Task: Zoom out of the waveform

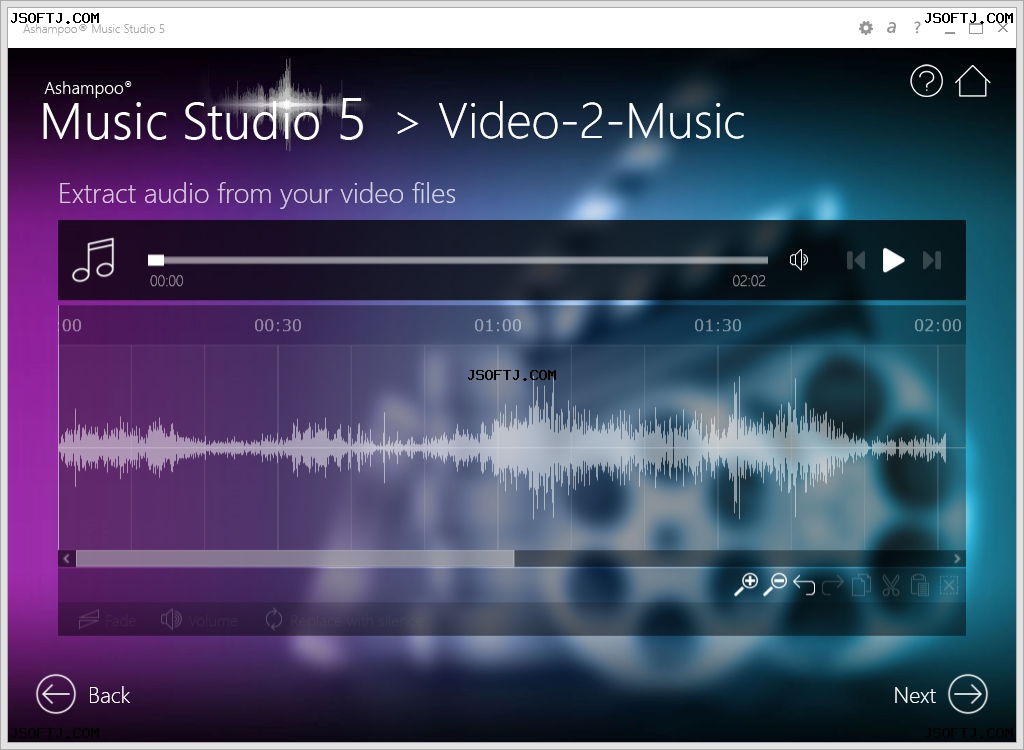Action: click(x=775, y=585)
